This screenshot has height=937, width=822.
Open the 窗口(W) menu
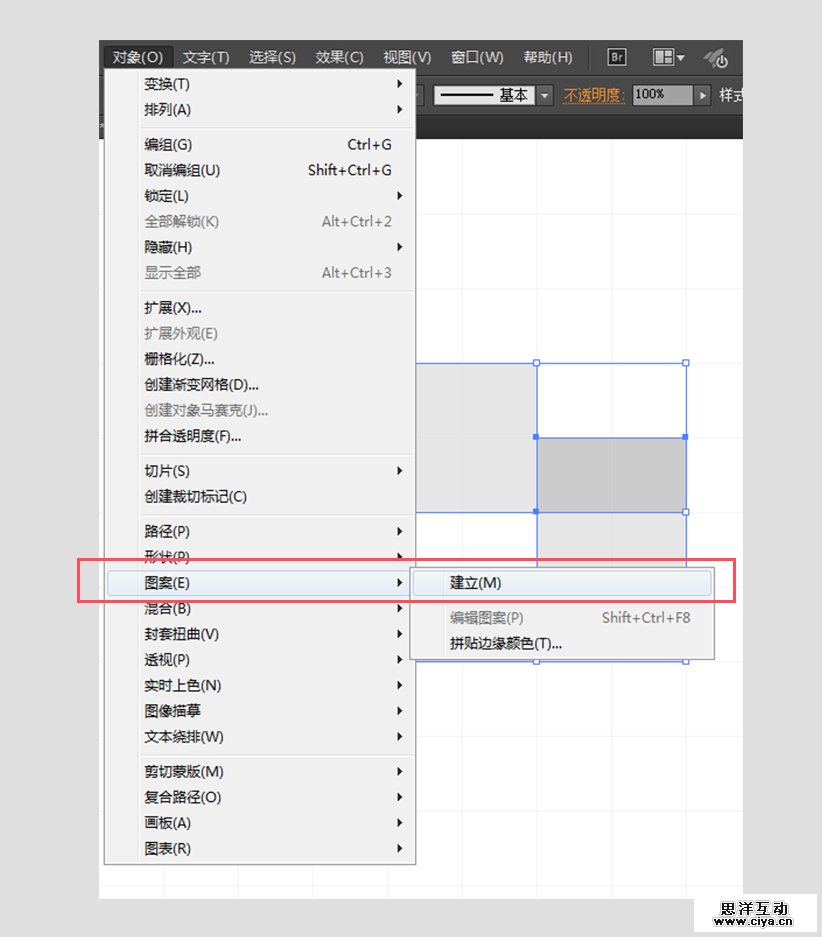click(x=477, y=57)
